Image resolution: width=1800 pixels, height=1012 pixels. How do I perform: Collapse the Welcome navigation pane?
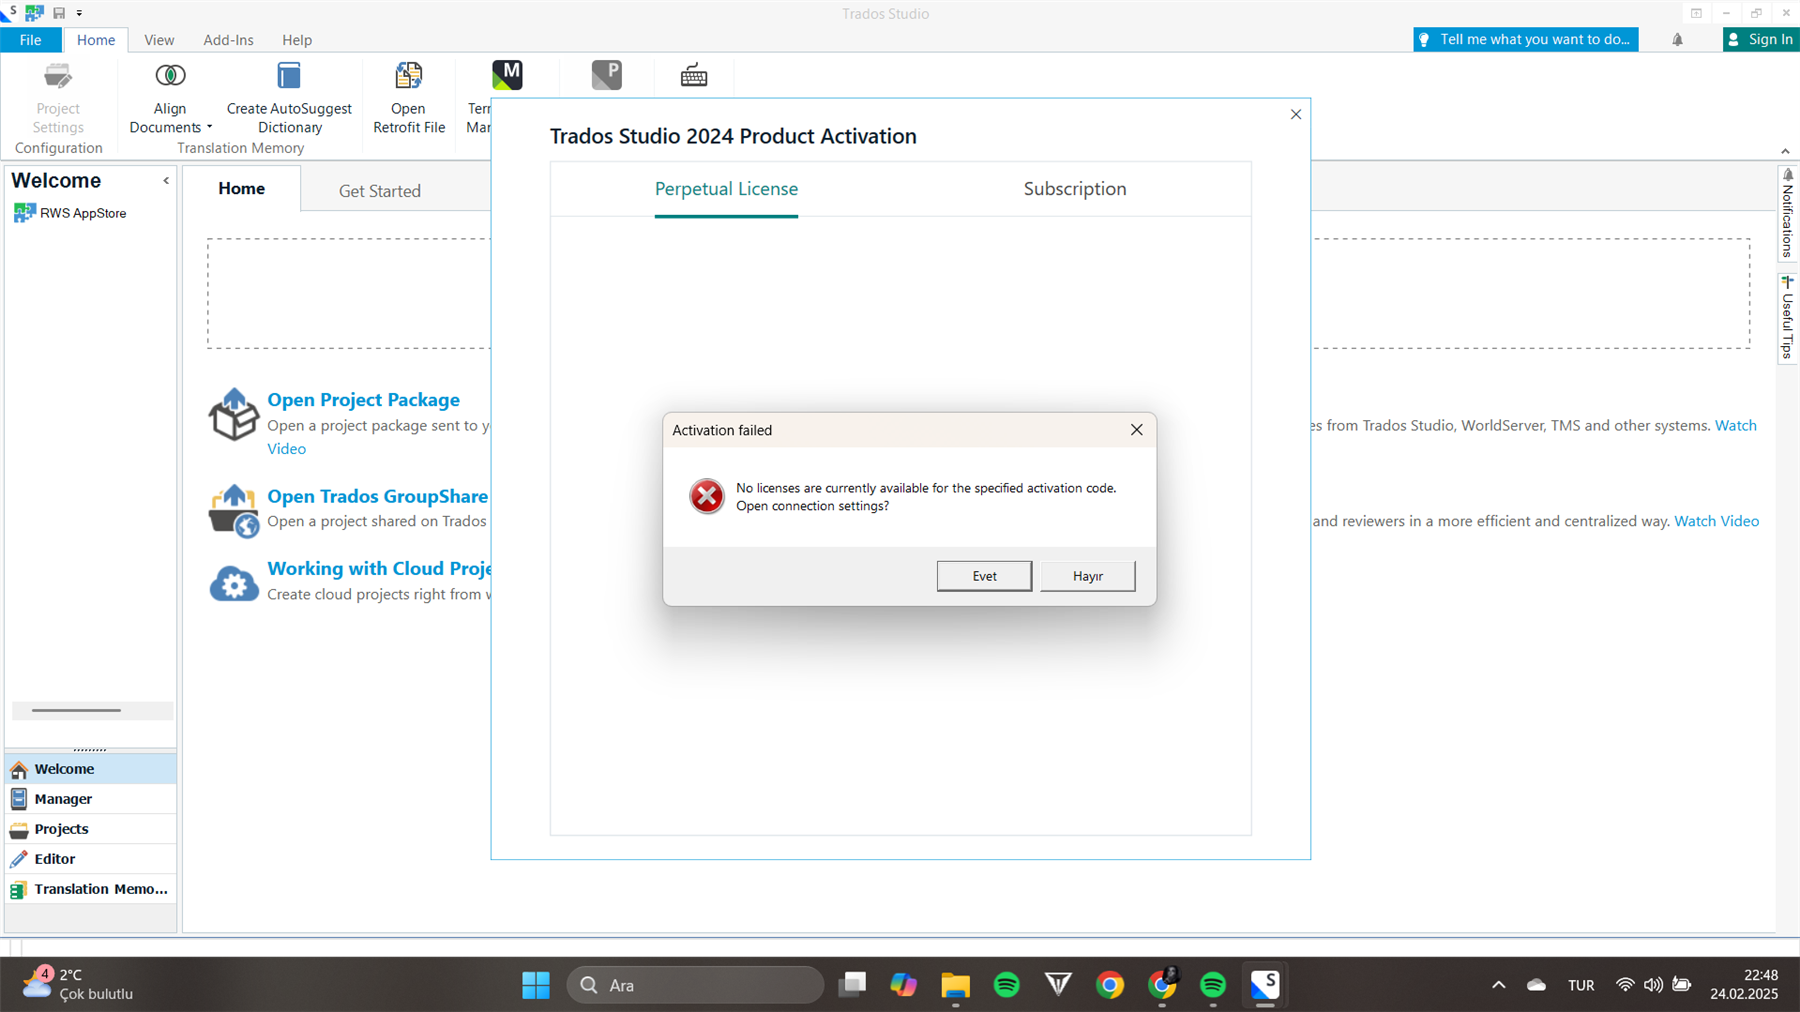pos(166,181)
